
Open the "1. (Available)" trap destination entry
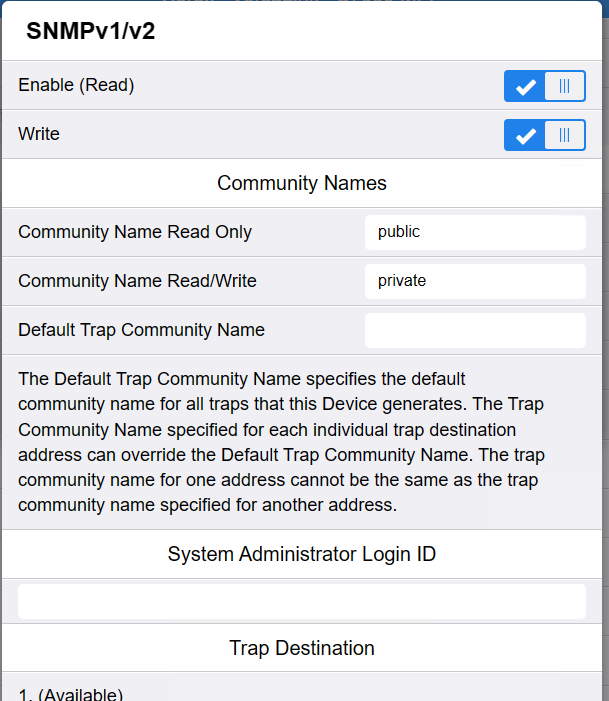(71, 694)
